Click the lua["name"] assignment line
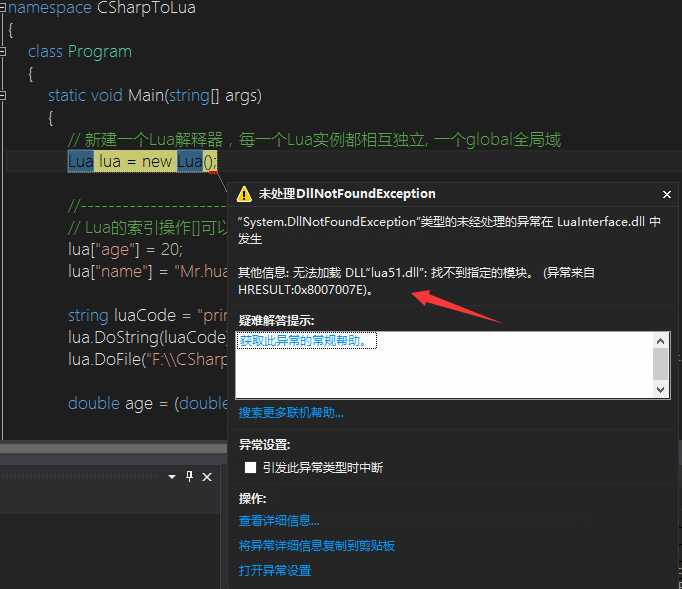The height and width of the screenshot is (589, 682). pos(148,271)
